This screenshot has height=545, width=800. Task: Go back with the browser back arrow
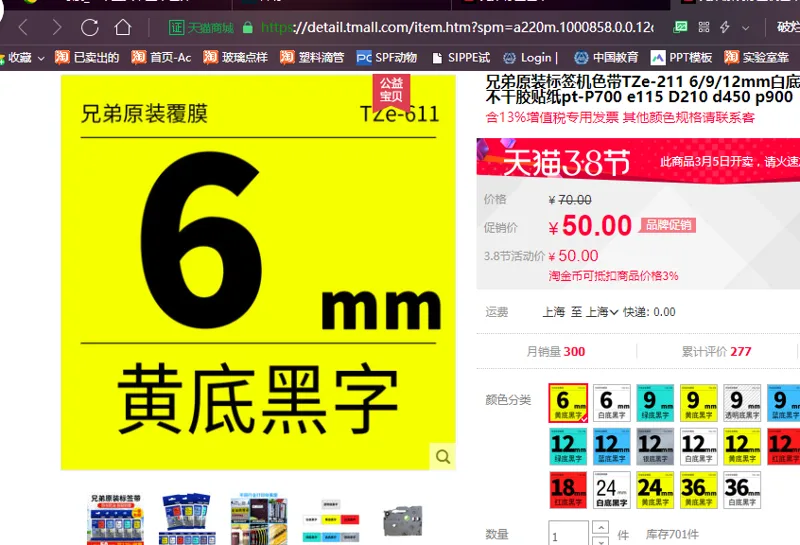pyautogui.click(x=23, y=27)
